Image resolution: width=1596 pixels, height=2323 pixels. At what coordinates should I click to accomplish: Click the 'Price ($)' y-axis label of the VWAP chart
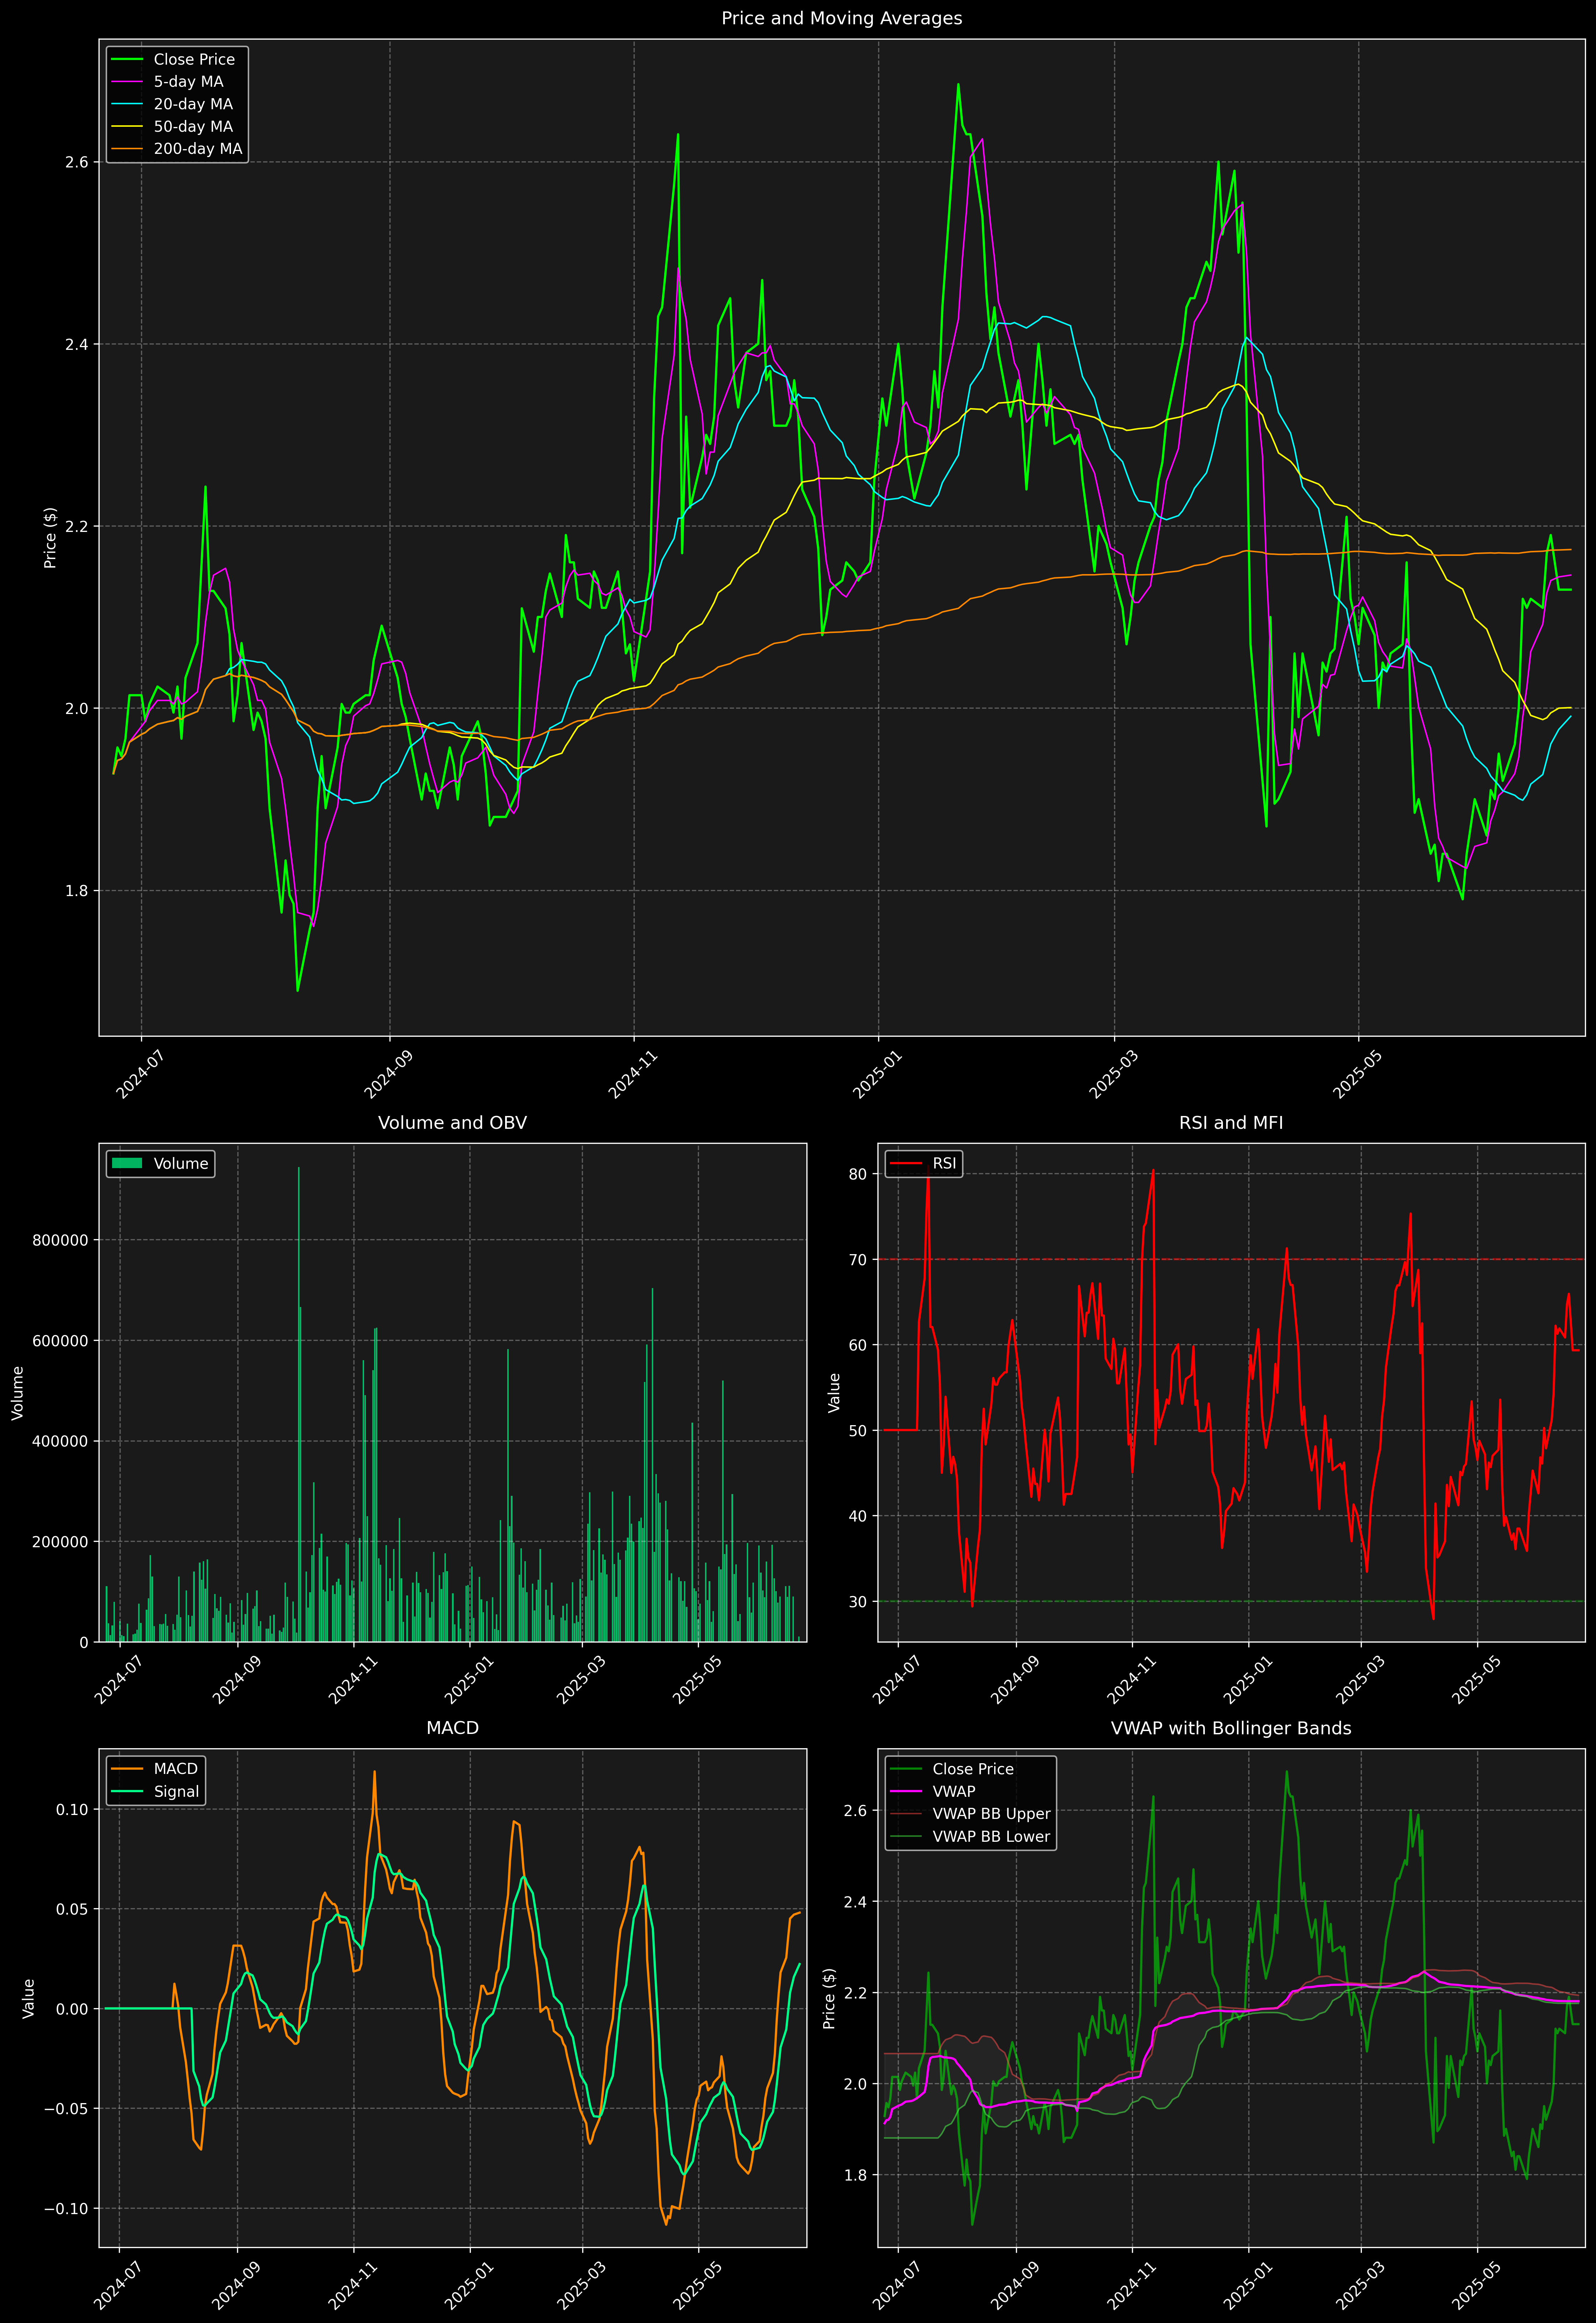click(x=829, y=1998)
